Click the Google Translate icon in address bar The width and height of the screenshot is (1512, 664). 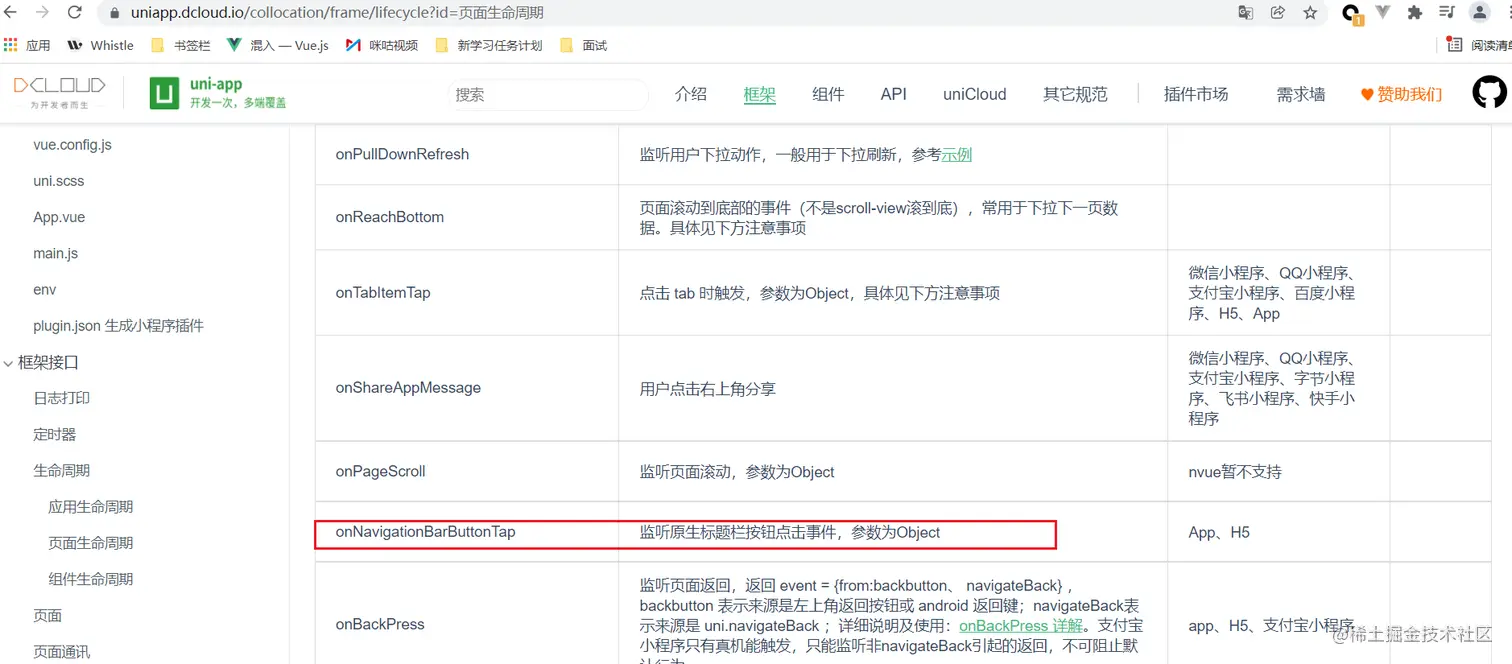pos(1245,13)
